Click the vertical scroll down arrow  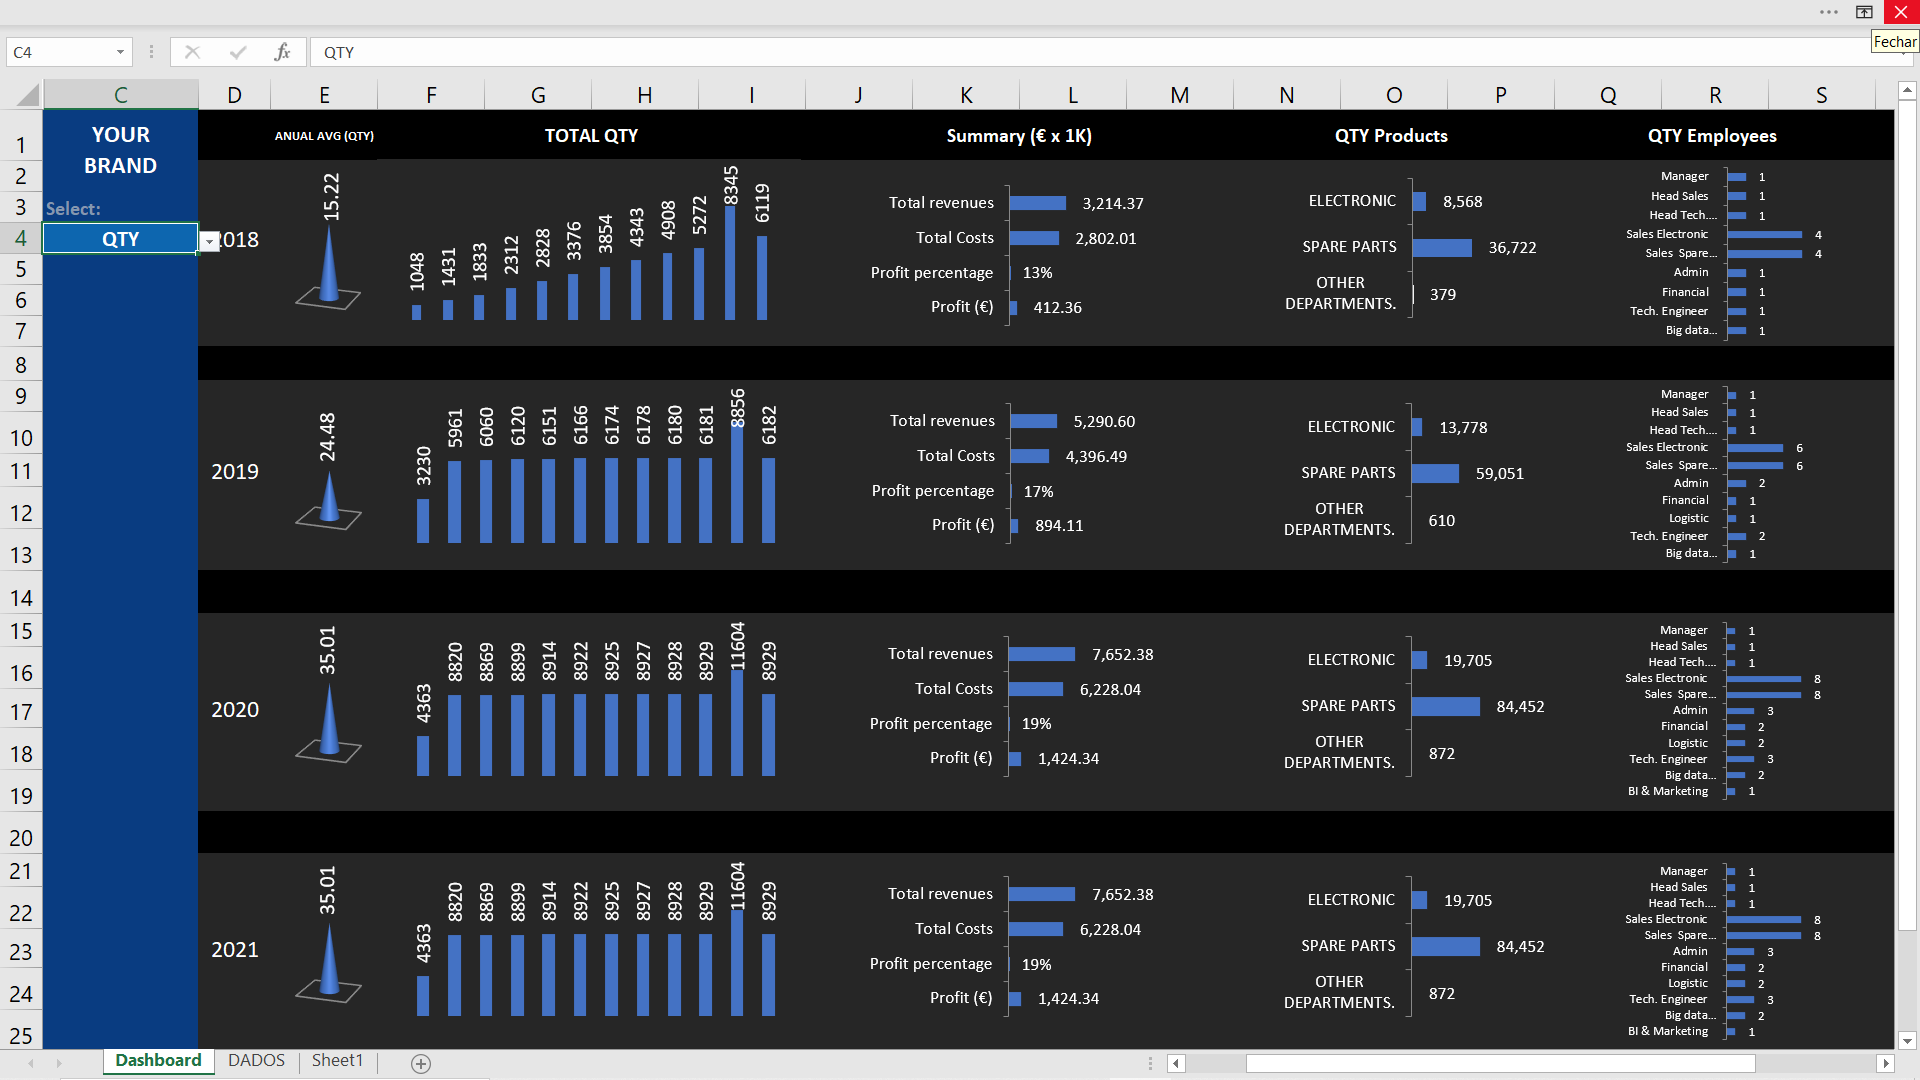tap(1907, 1040)
